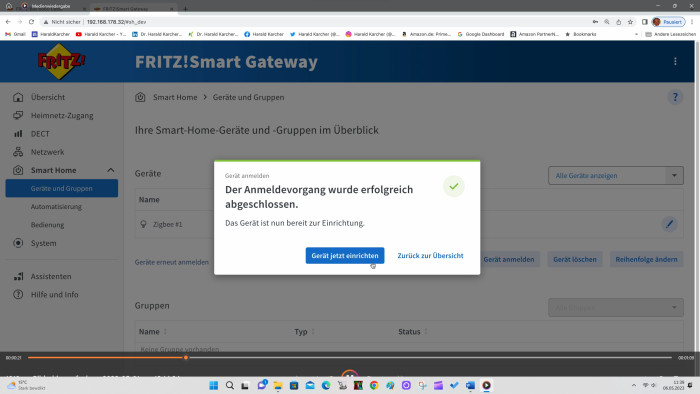Open the Google Dashboard bookmark
The height and width of the screenshot is (394, 700).
point(481,34)
